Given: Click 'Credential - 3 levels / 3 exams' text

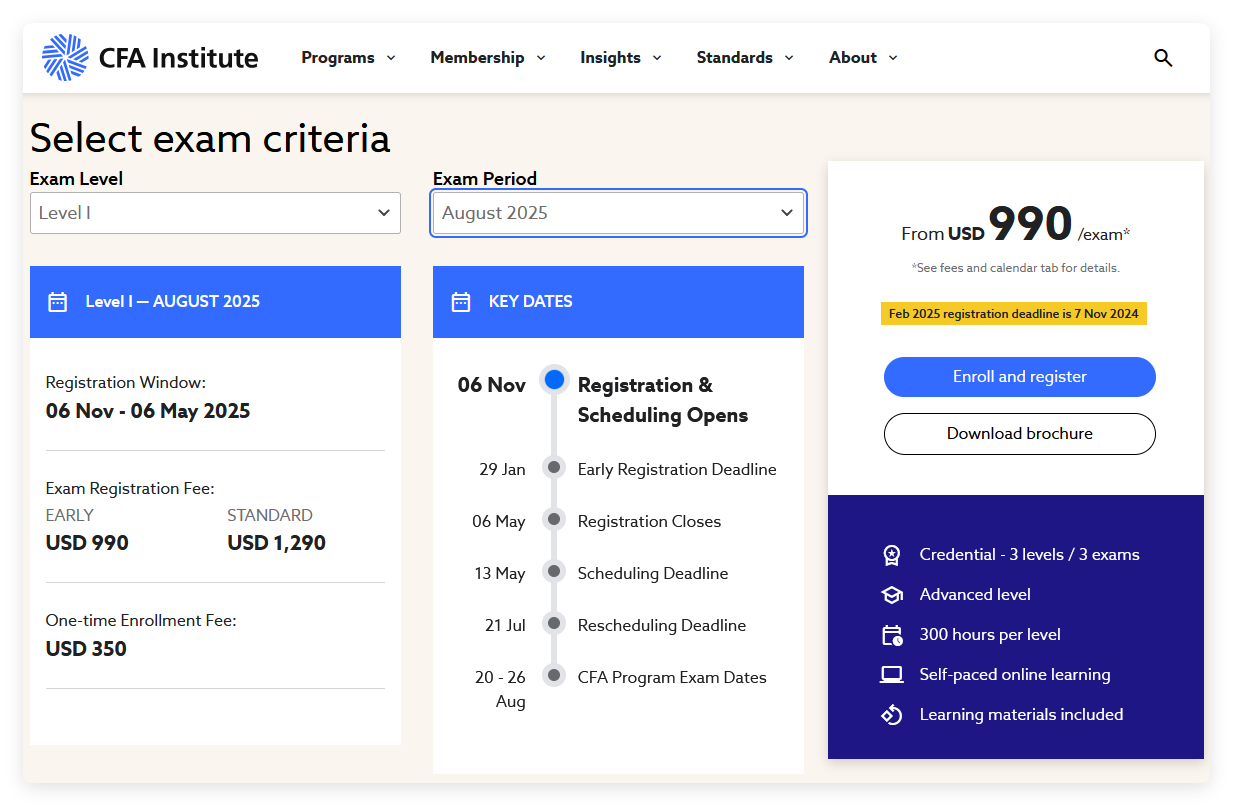Looking at the screenshot, I should (1030, 555).
